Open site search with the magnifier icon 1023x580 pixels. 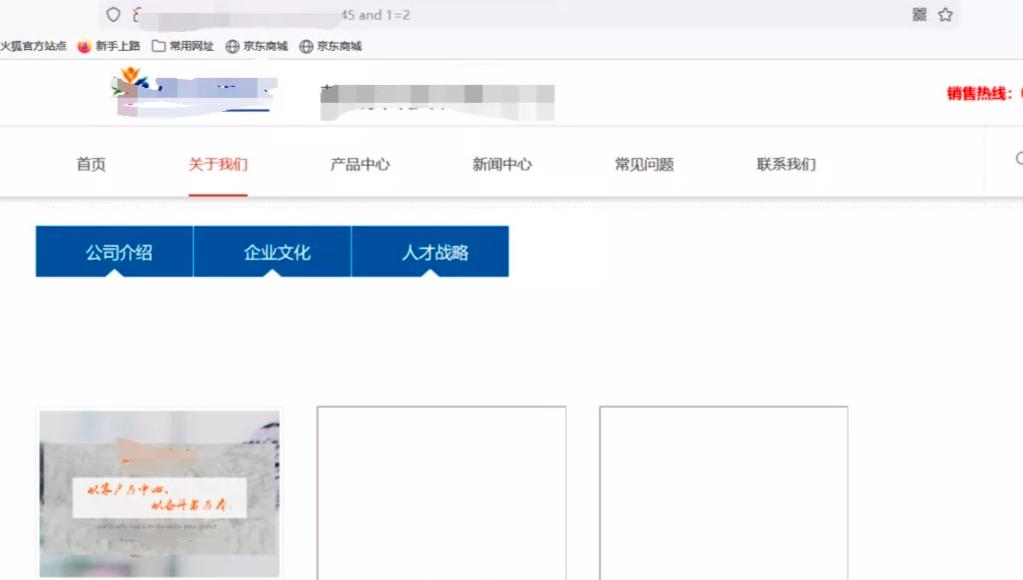pyautogui.click(x=1018, y=158)
